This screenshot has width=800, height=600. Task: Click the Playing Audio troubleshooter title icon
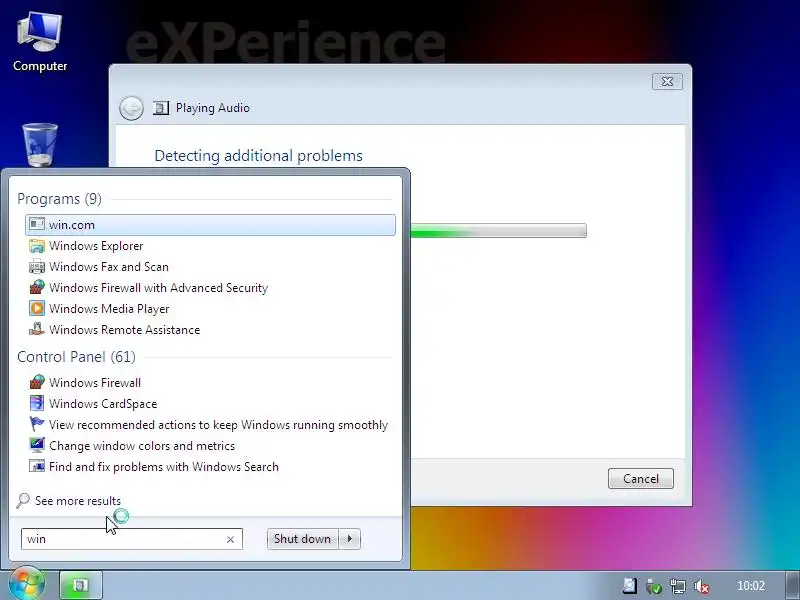point(161,108)
